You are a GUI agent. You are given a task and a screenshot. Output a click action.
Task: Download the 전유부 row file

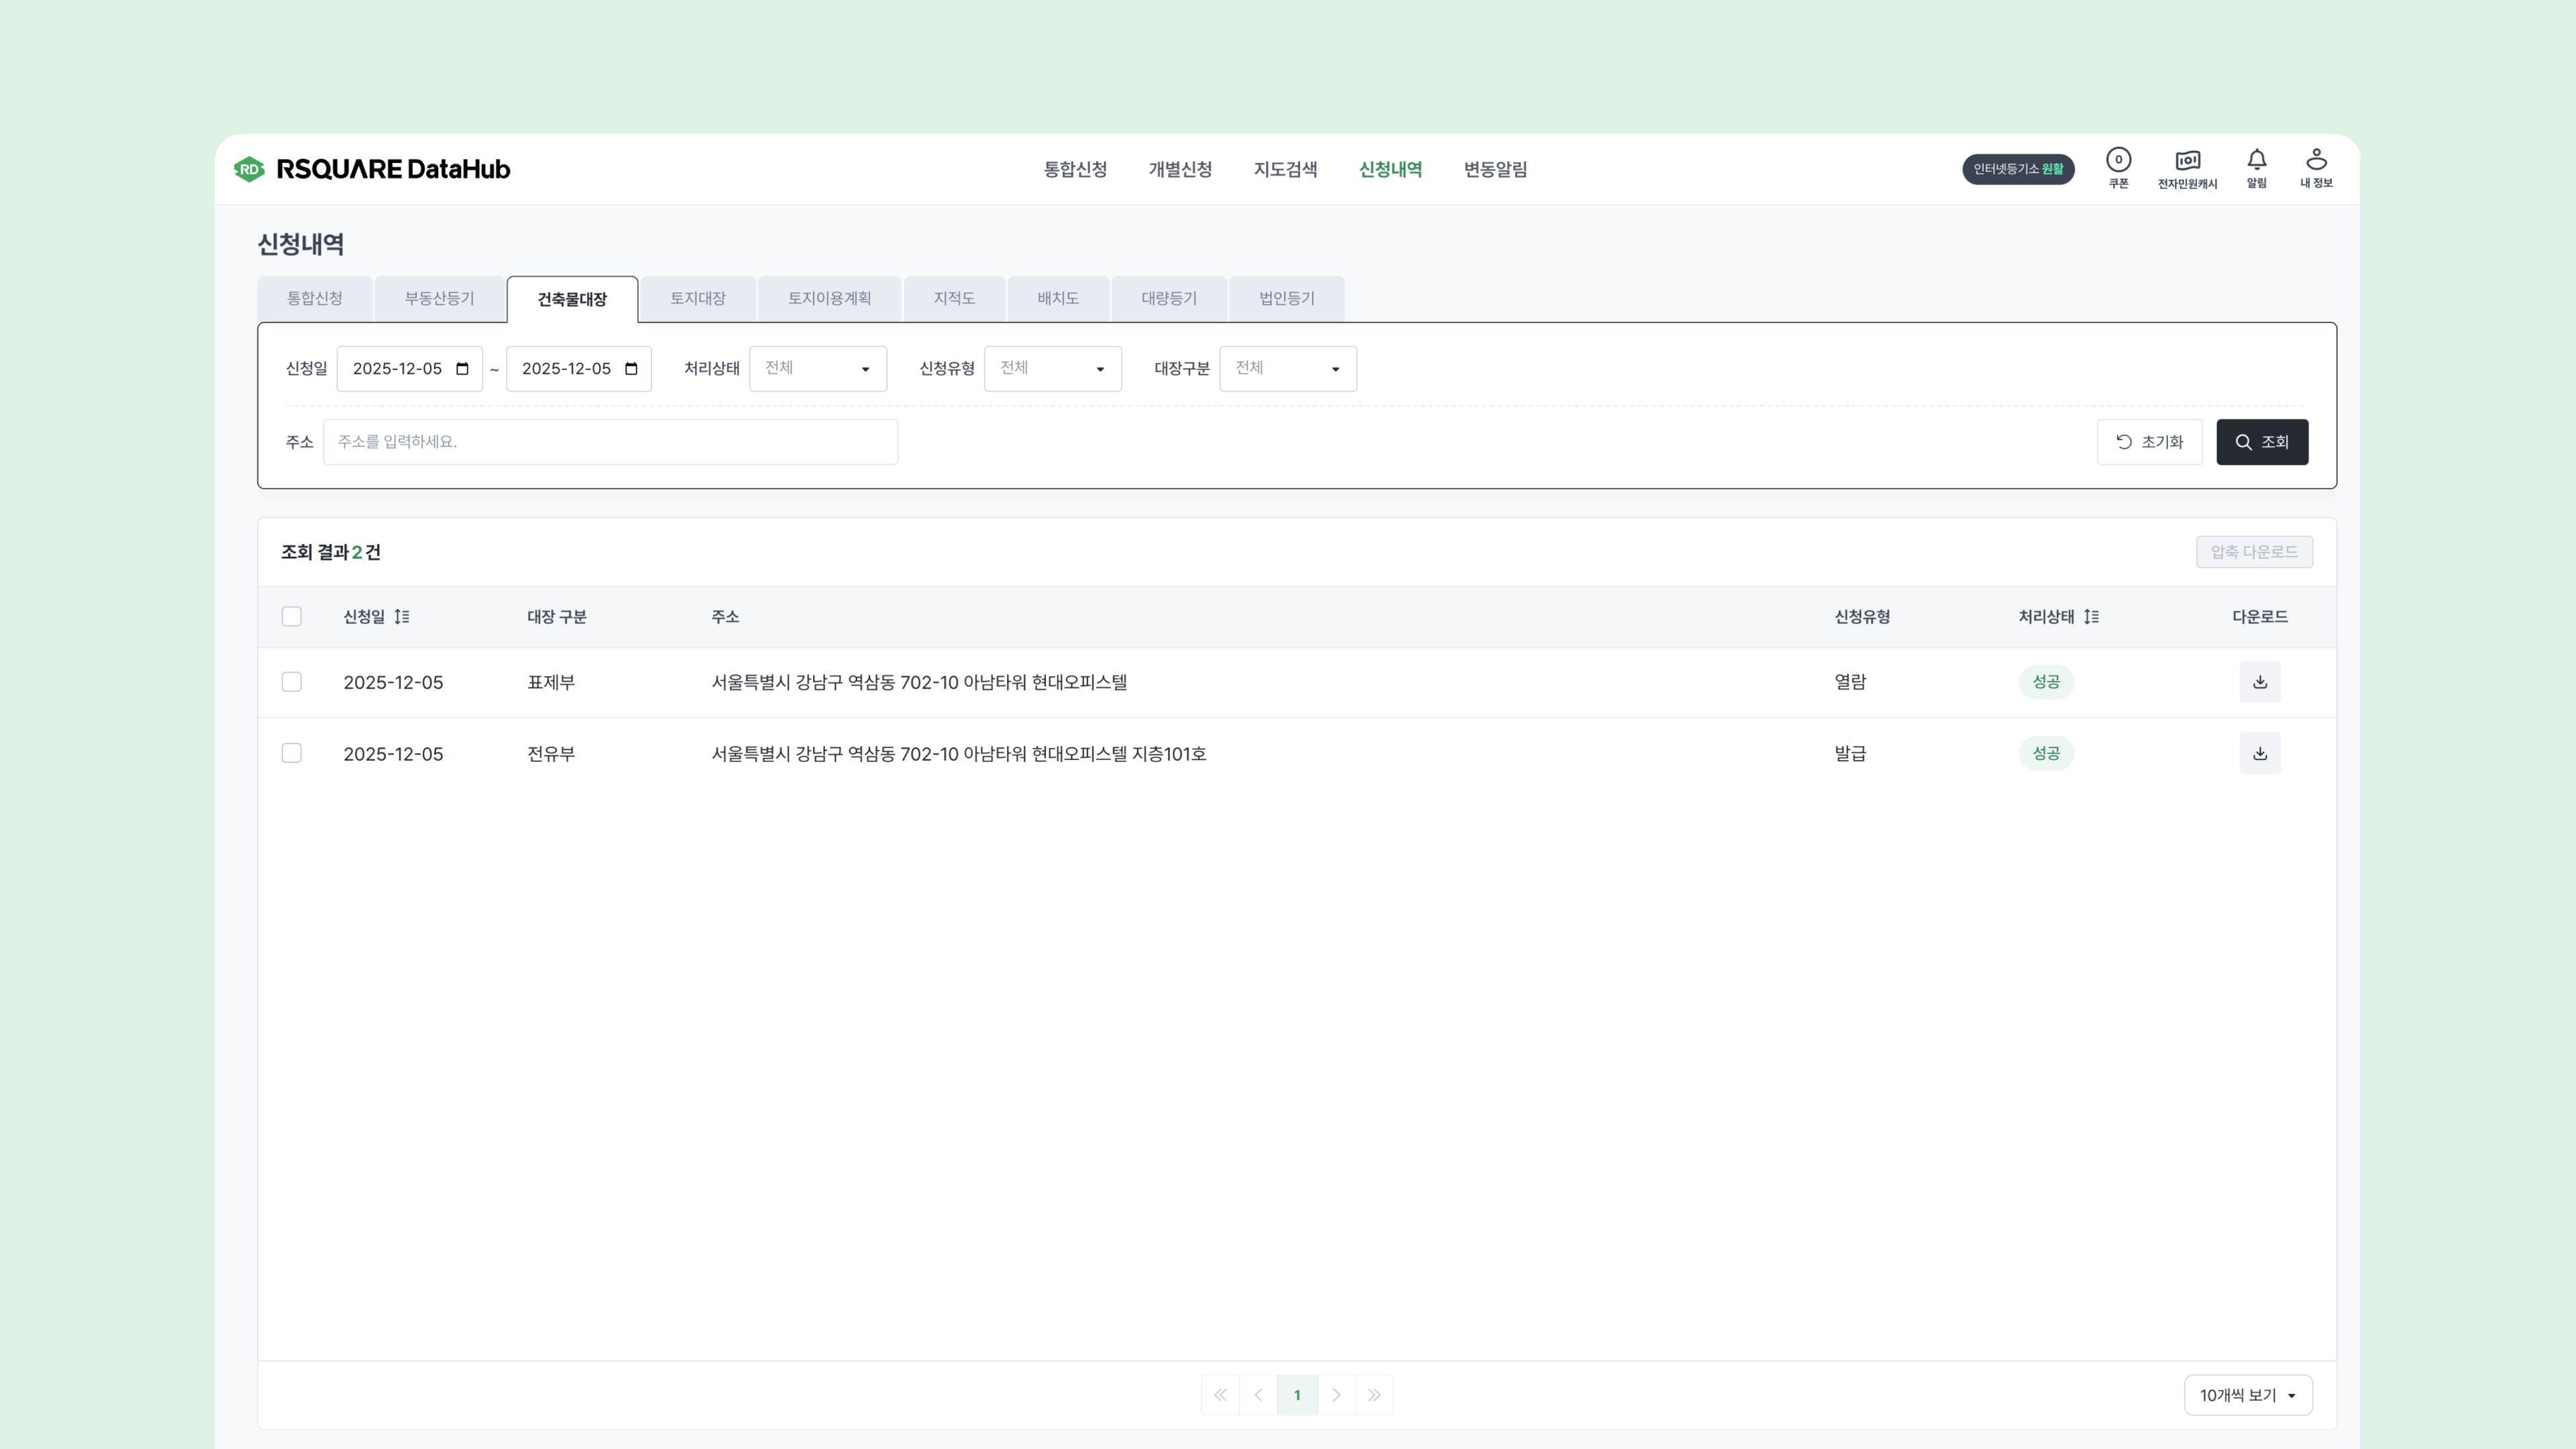[x=2259, y=753]
